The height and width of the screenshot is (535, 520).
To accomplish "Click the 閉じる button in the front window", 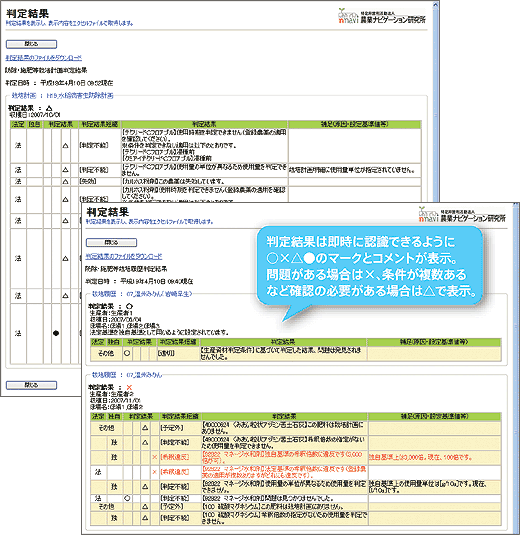I will point(111,243).
